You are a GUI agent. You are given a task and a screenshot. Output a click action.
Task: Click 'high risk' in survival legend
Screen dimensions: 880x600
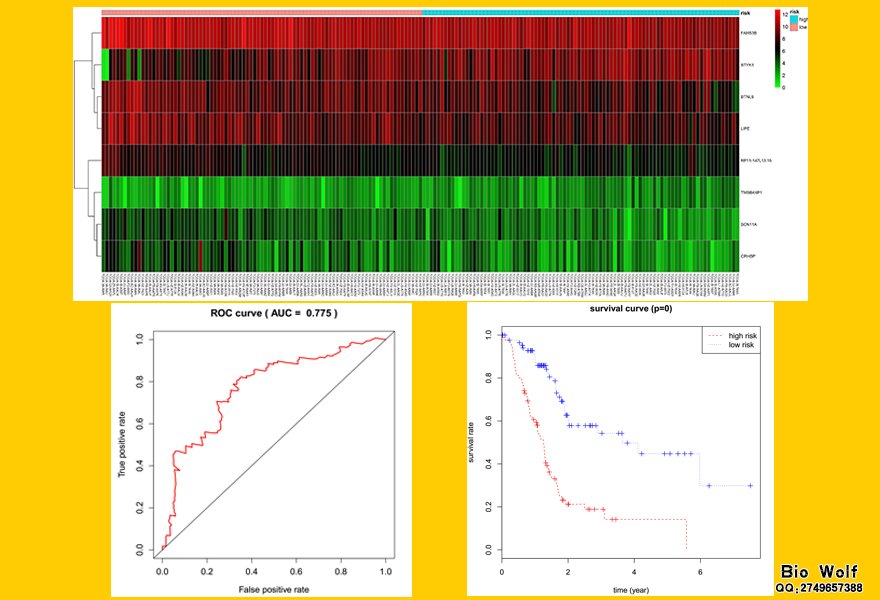[742, 336]
